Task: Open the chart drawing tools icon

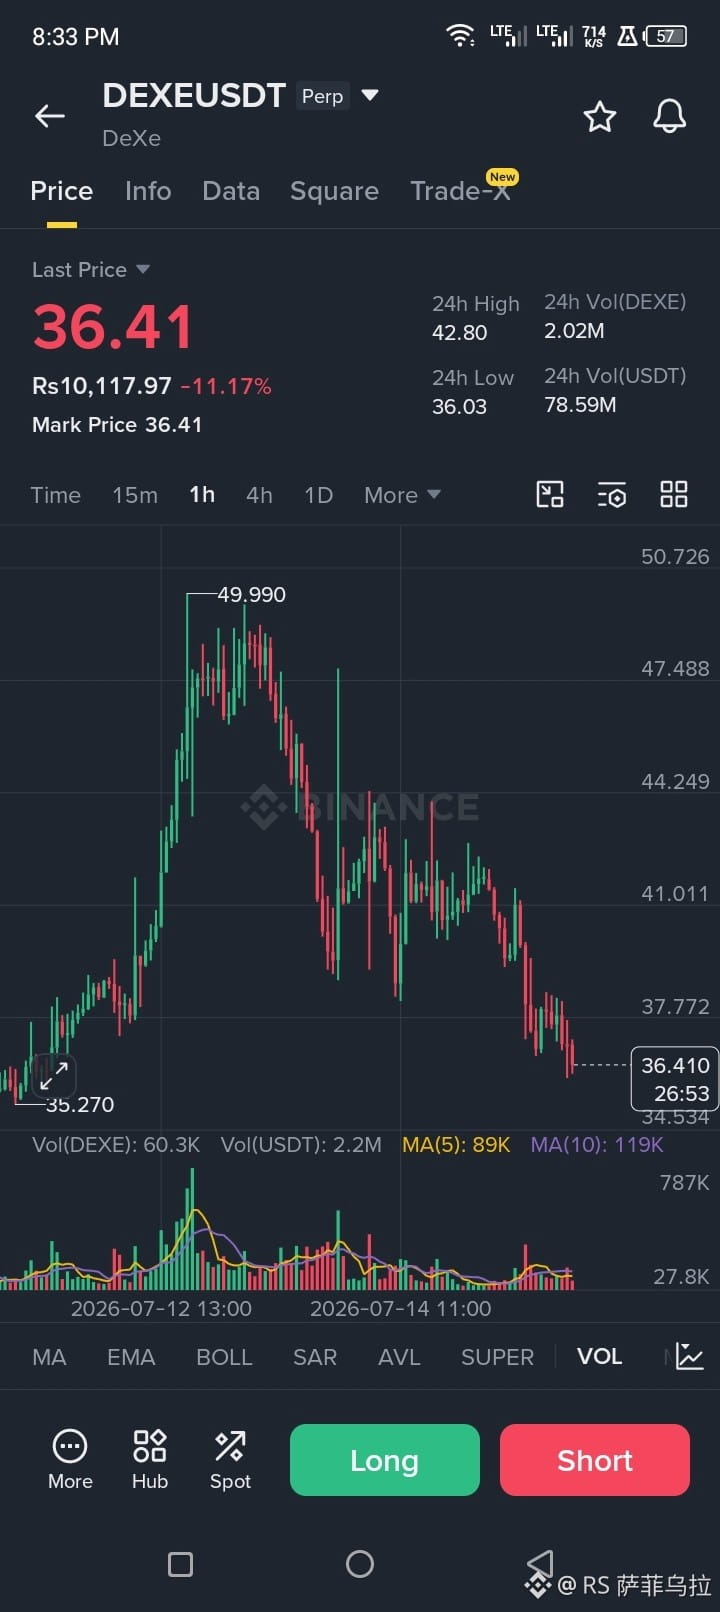Action: [550, 494]
